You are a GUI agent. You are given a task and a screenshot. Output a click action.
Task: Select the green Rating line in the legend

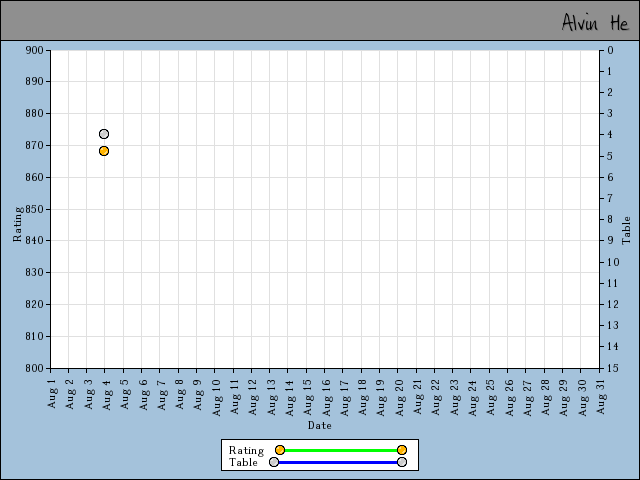(340, 450)
